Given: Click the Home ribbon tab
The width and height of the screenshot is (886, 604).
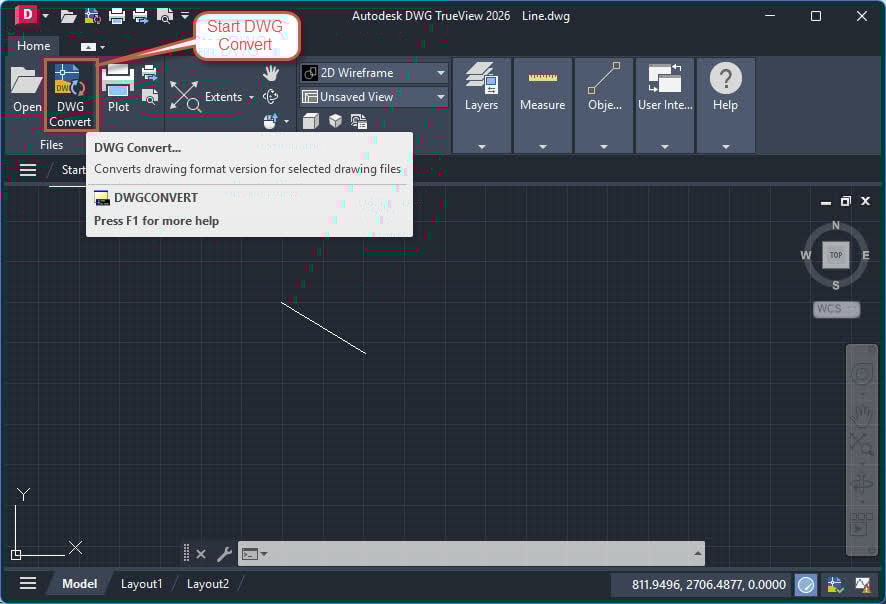Looking at the screenshot, I should [x=33, y=45].
